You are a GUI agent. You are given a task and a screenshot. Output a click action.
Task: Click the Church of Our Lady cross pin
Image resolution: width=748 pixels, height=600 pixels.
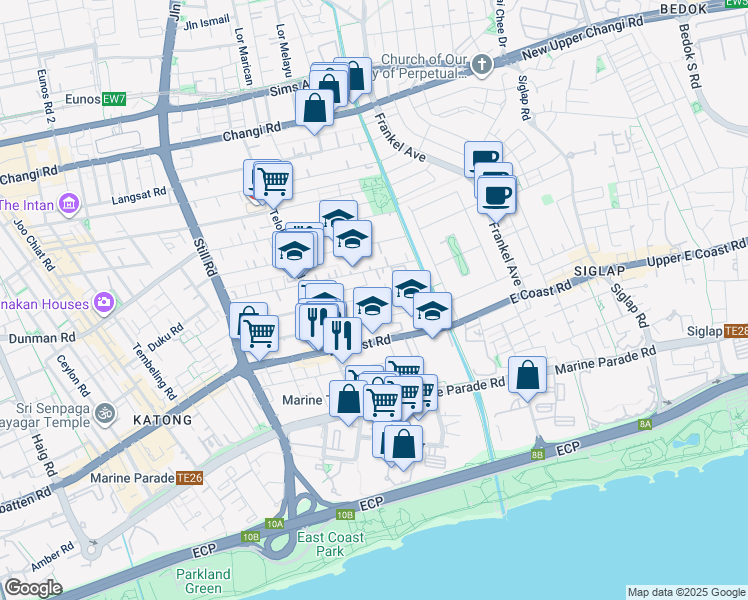tap(482, 64)
